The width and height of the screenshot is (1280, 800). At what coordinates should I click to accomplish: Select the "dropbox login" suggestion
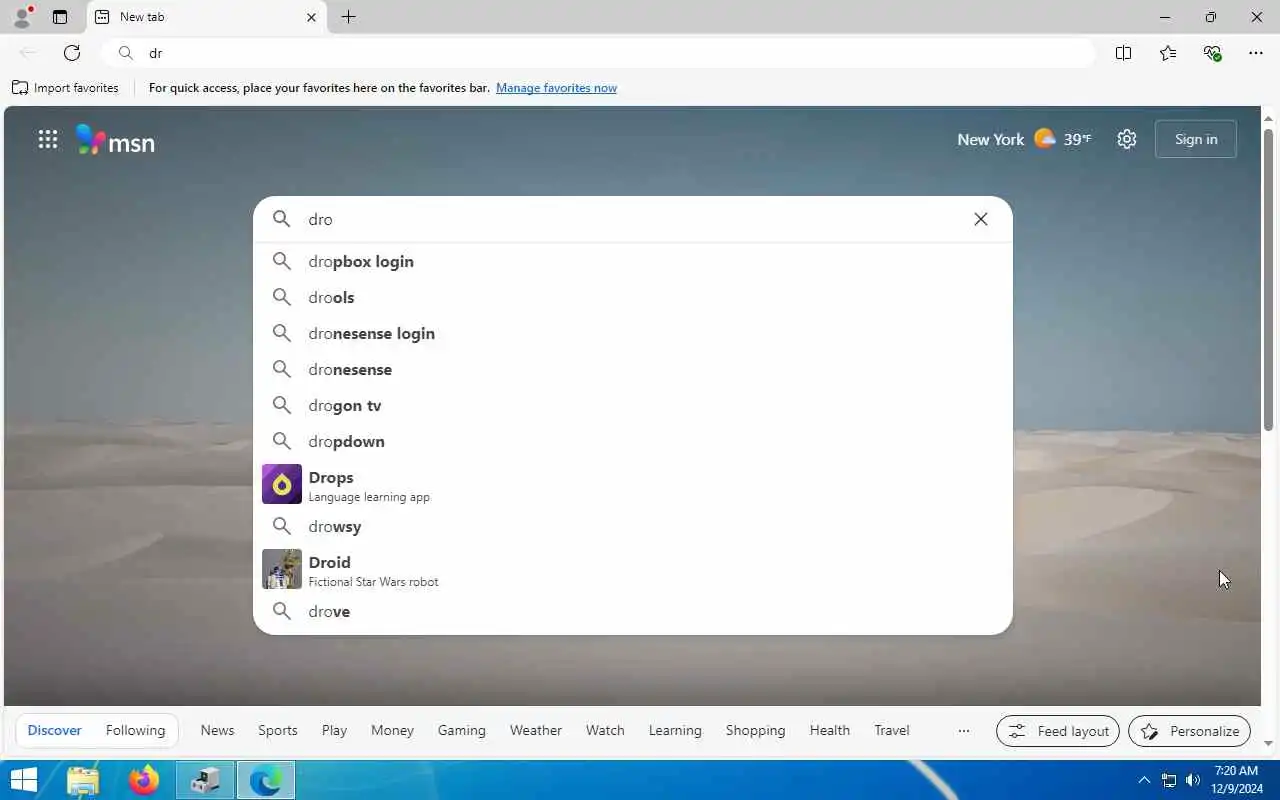point(633,261)
